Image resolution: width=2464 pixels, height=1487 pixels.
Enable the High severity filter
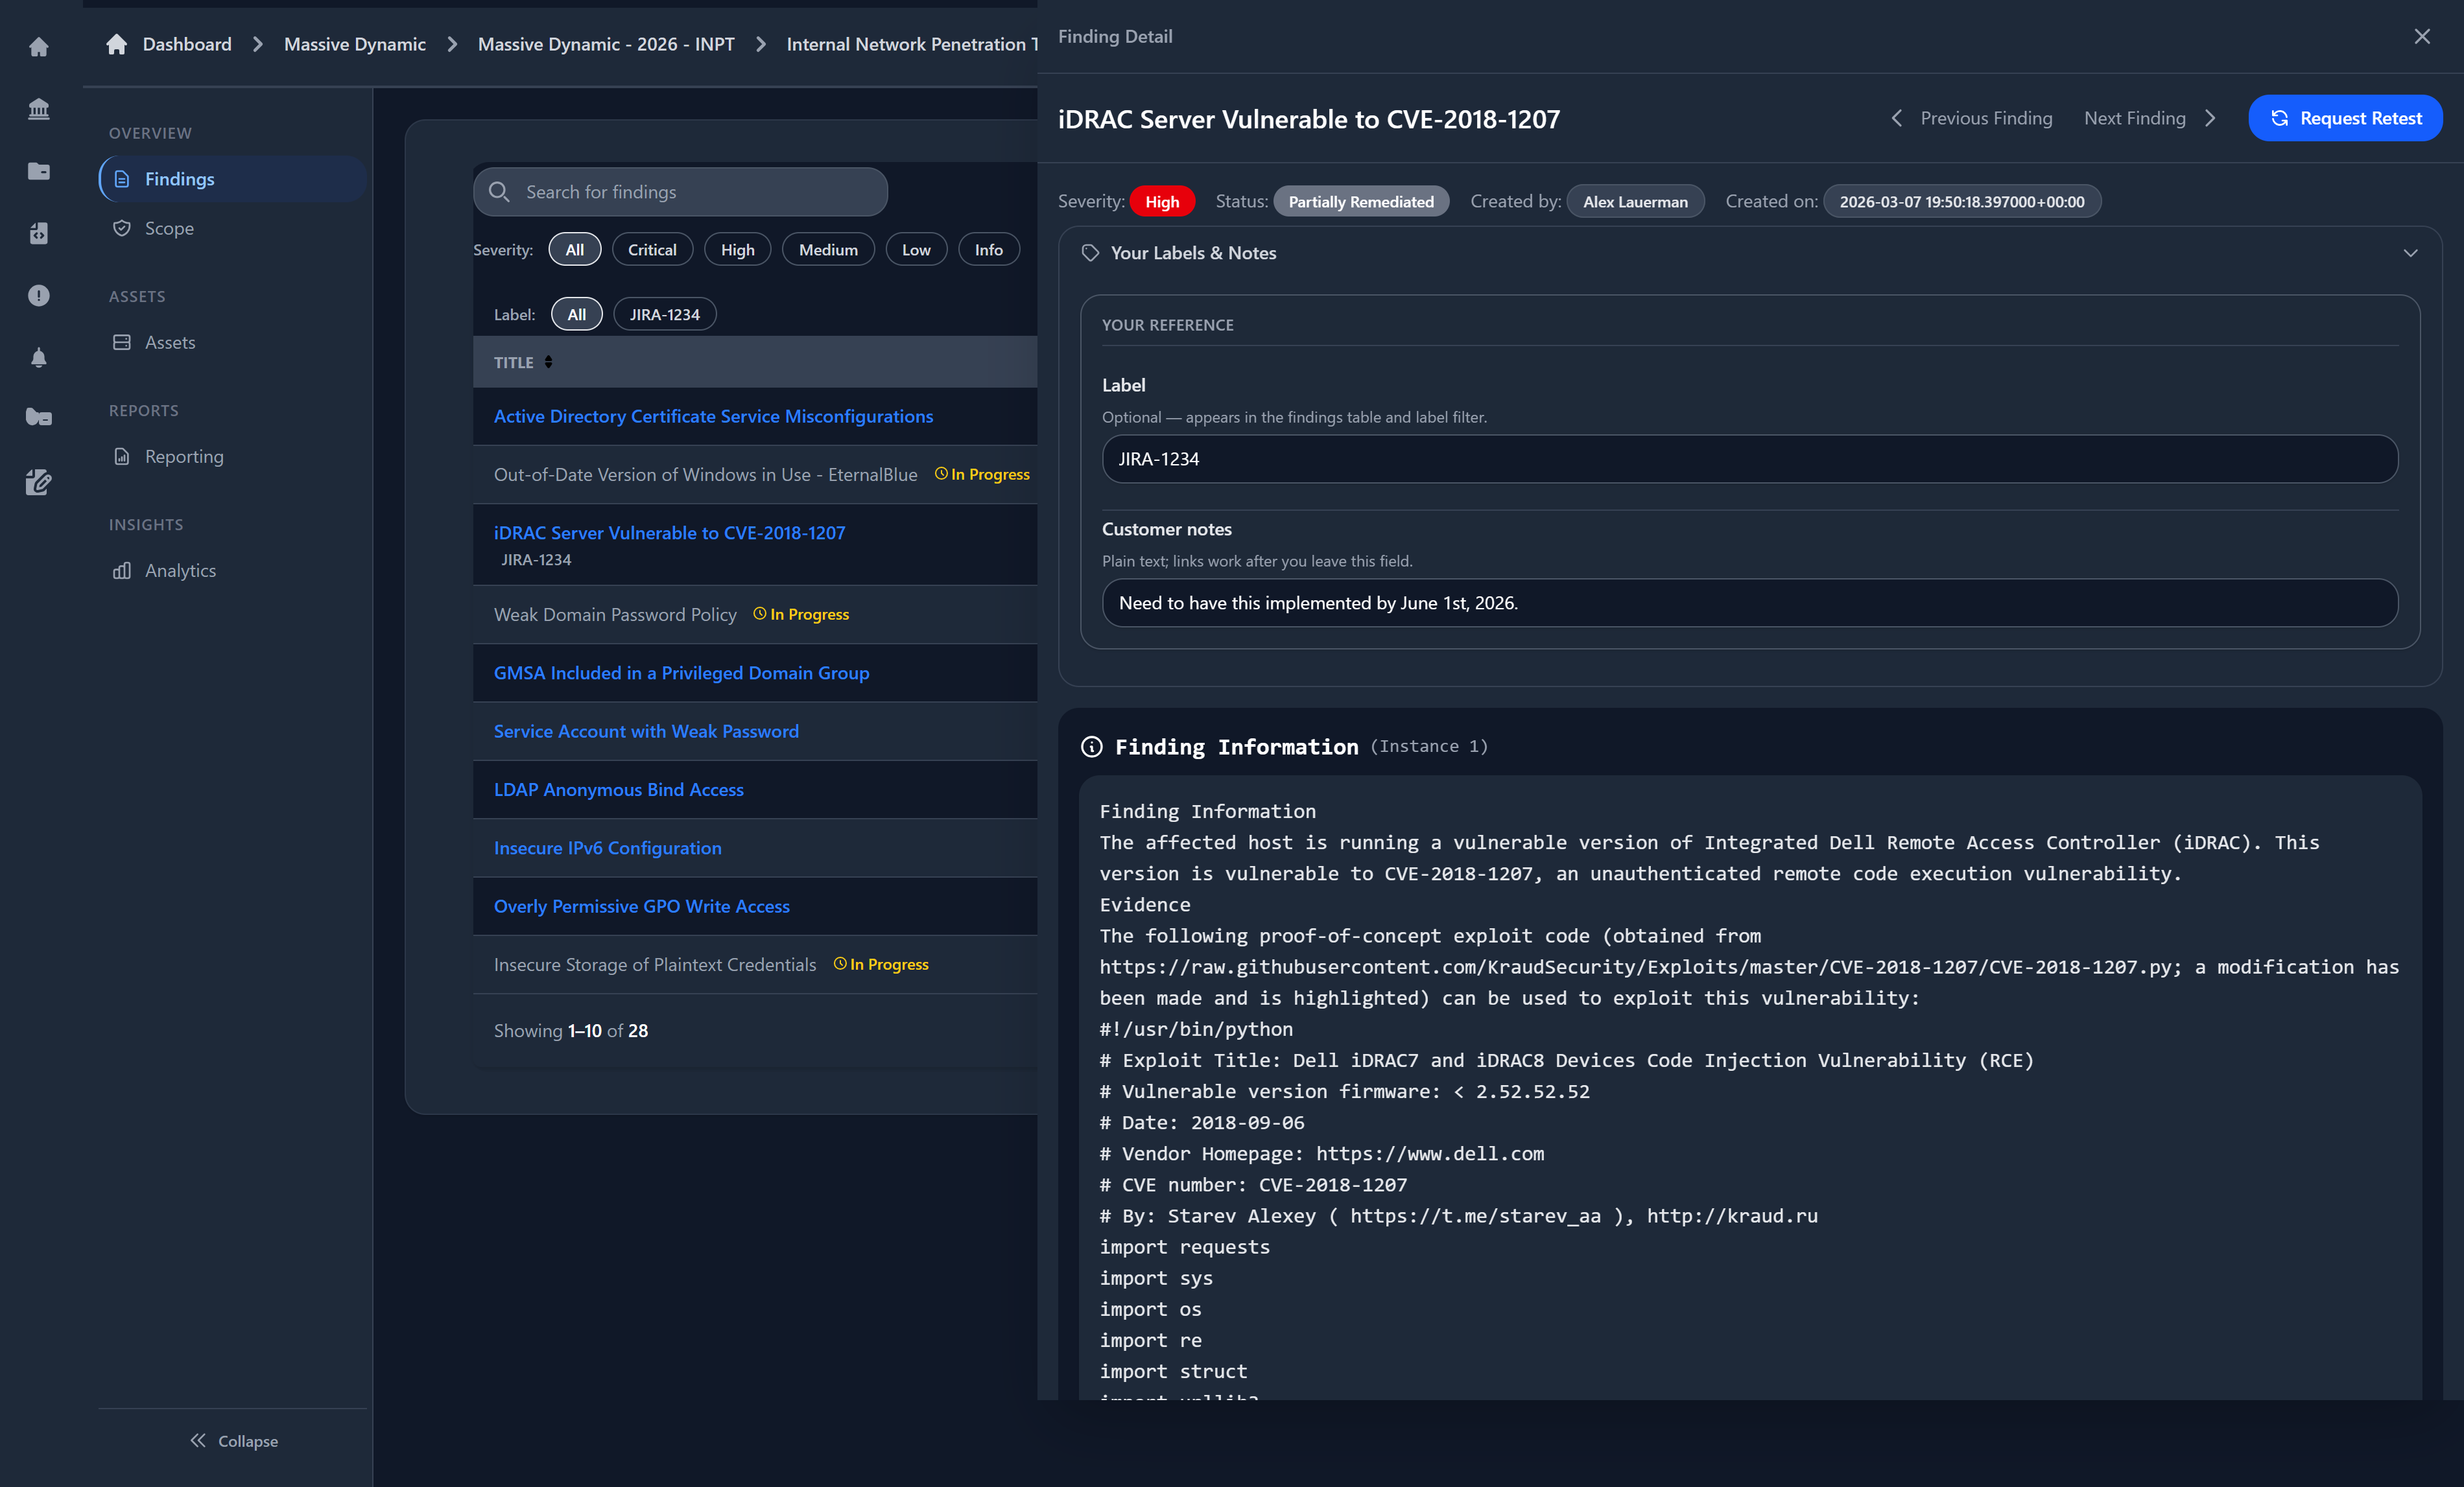737,249
